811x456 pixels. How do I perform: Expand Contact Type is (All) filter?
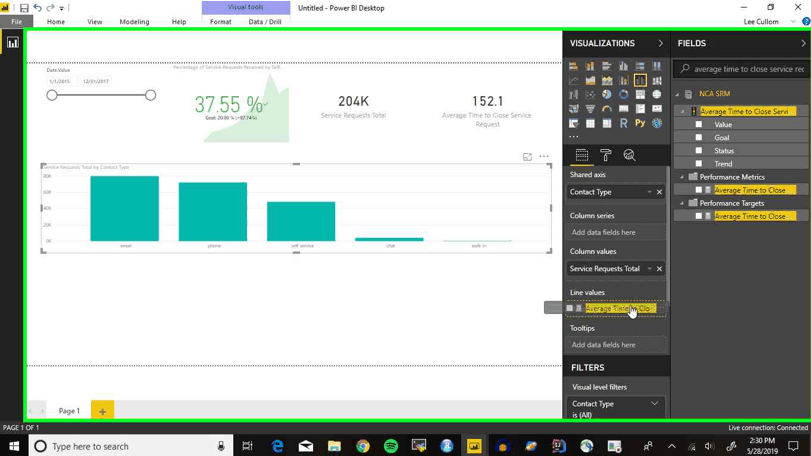point(654,404)
